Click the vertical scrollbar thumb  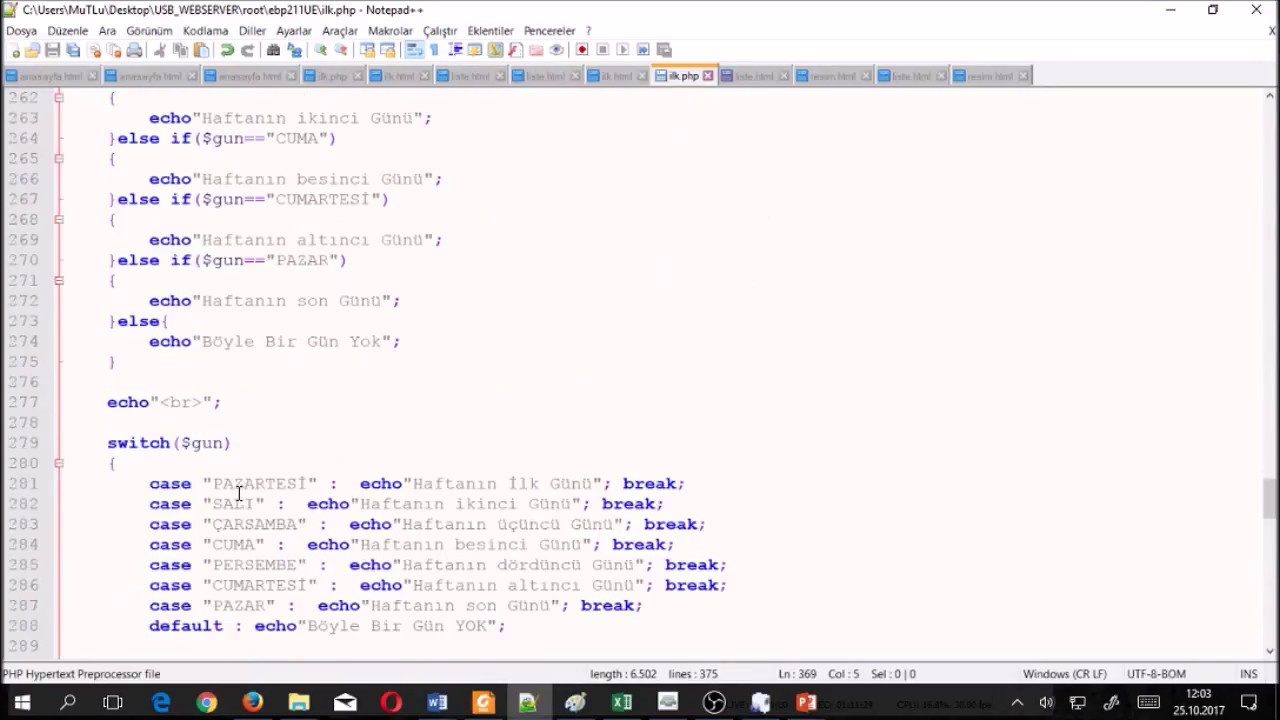tap(1270, 498)
